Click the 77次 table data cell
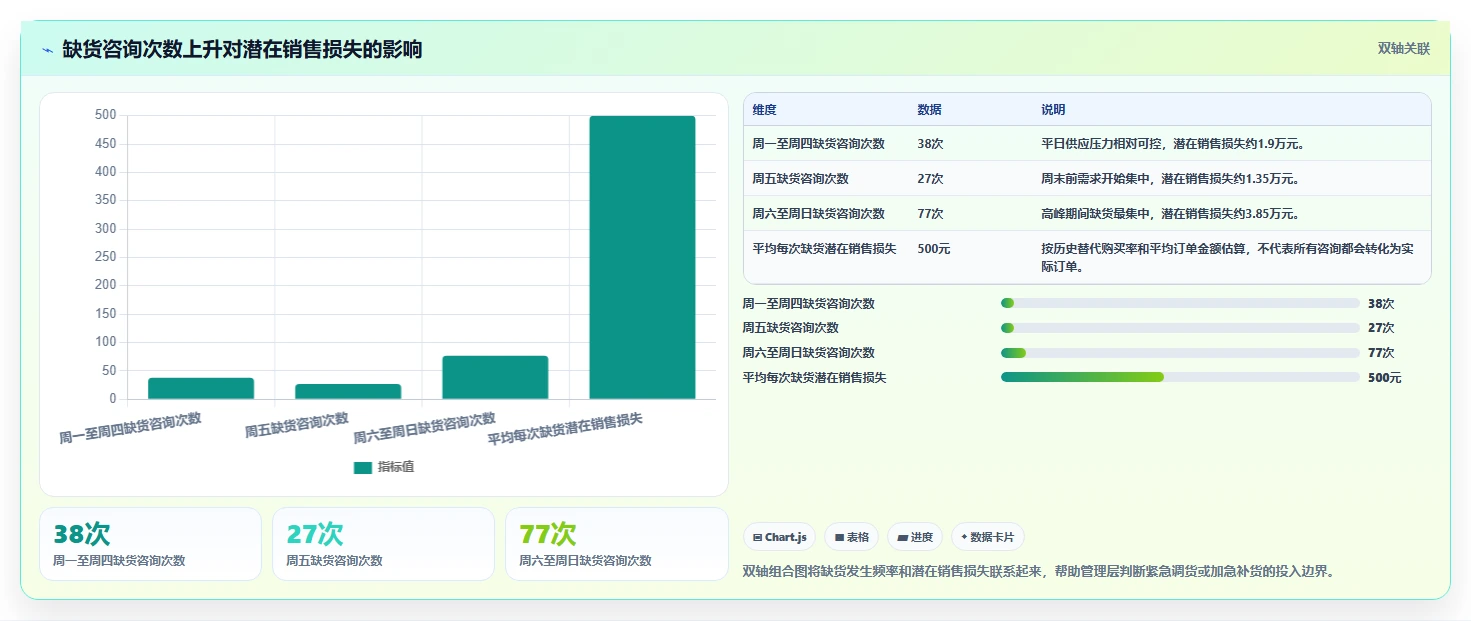Screen dimensions: 1471x621 (x=930, y=214)
